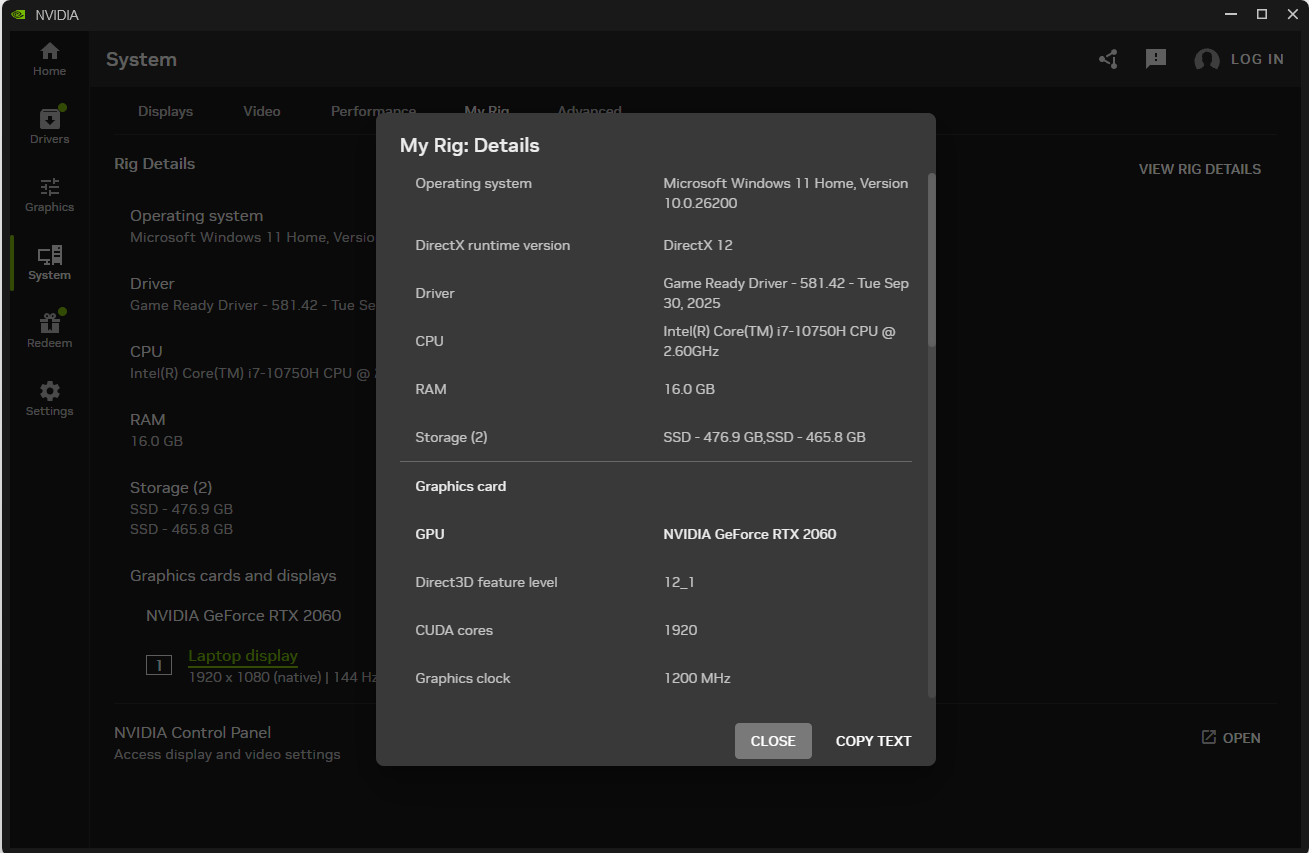This screenshot has width=1309, height=853.
Task: Switch to the Advanced tab
Action: point(589,111)
